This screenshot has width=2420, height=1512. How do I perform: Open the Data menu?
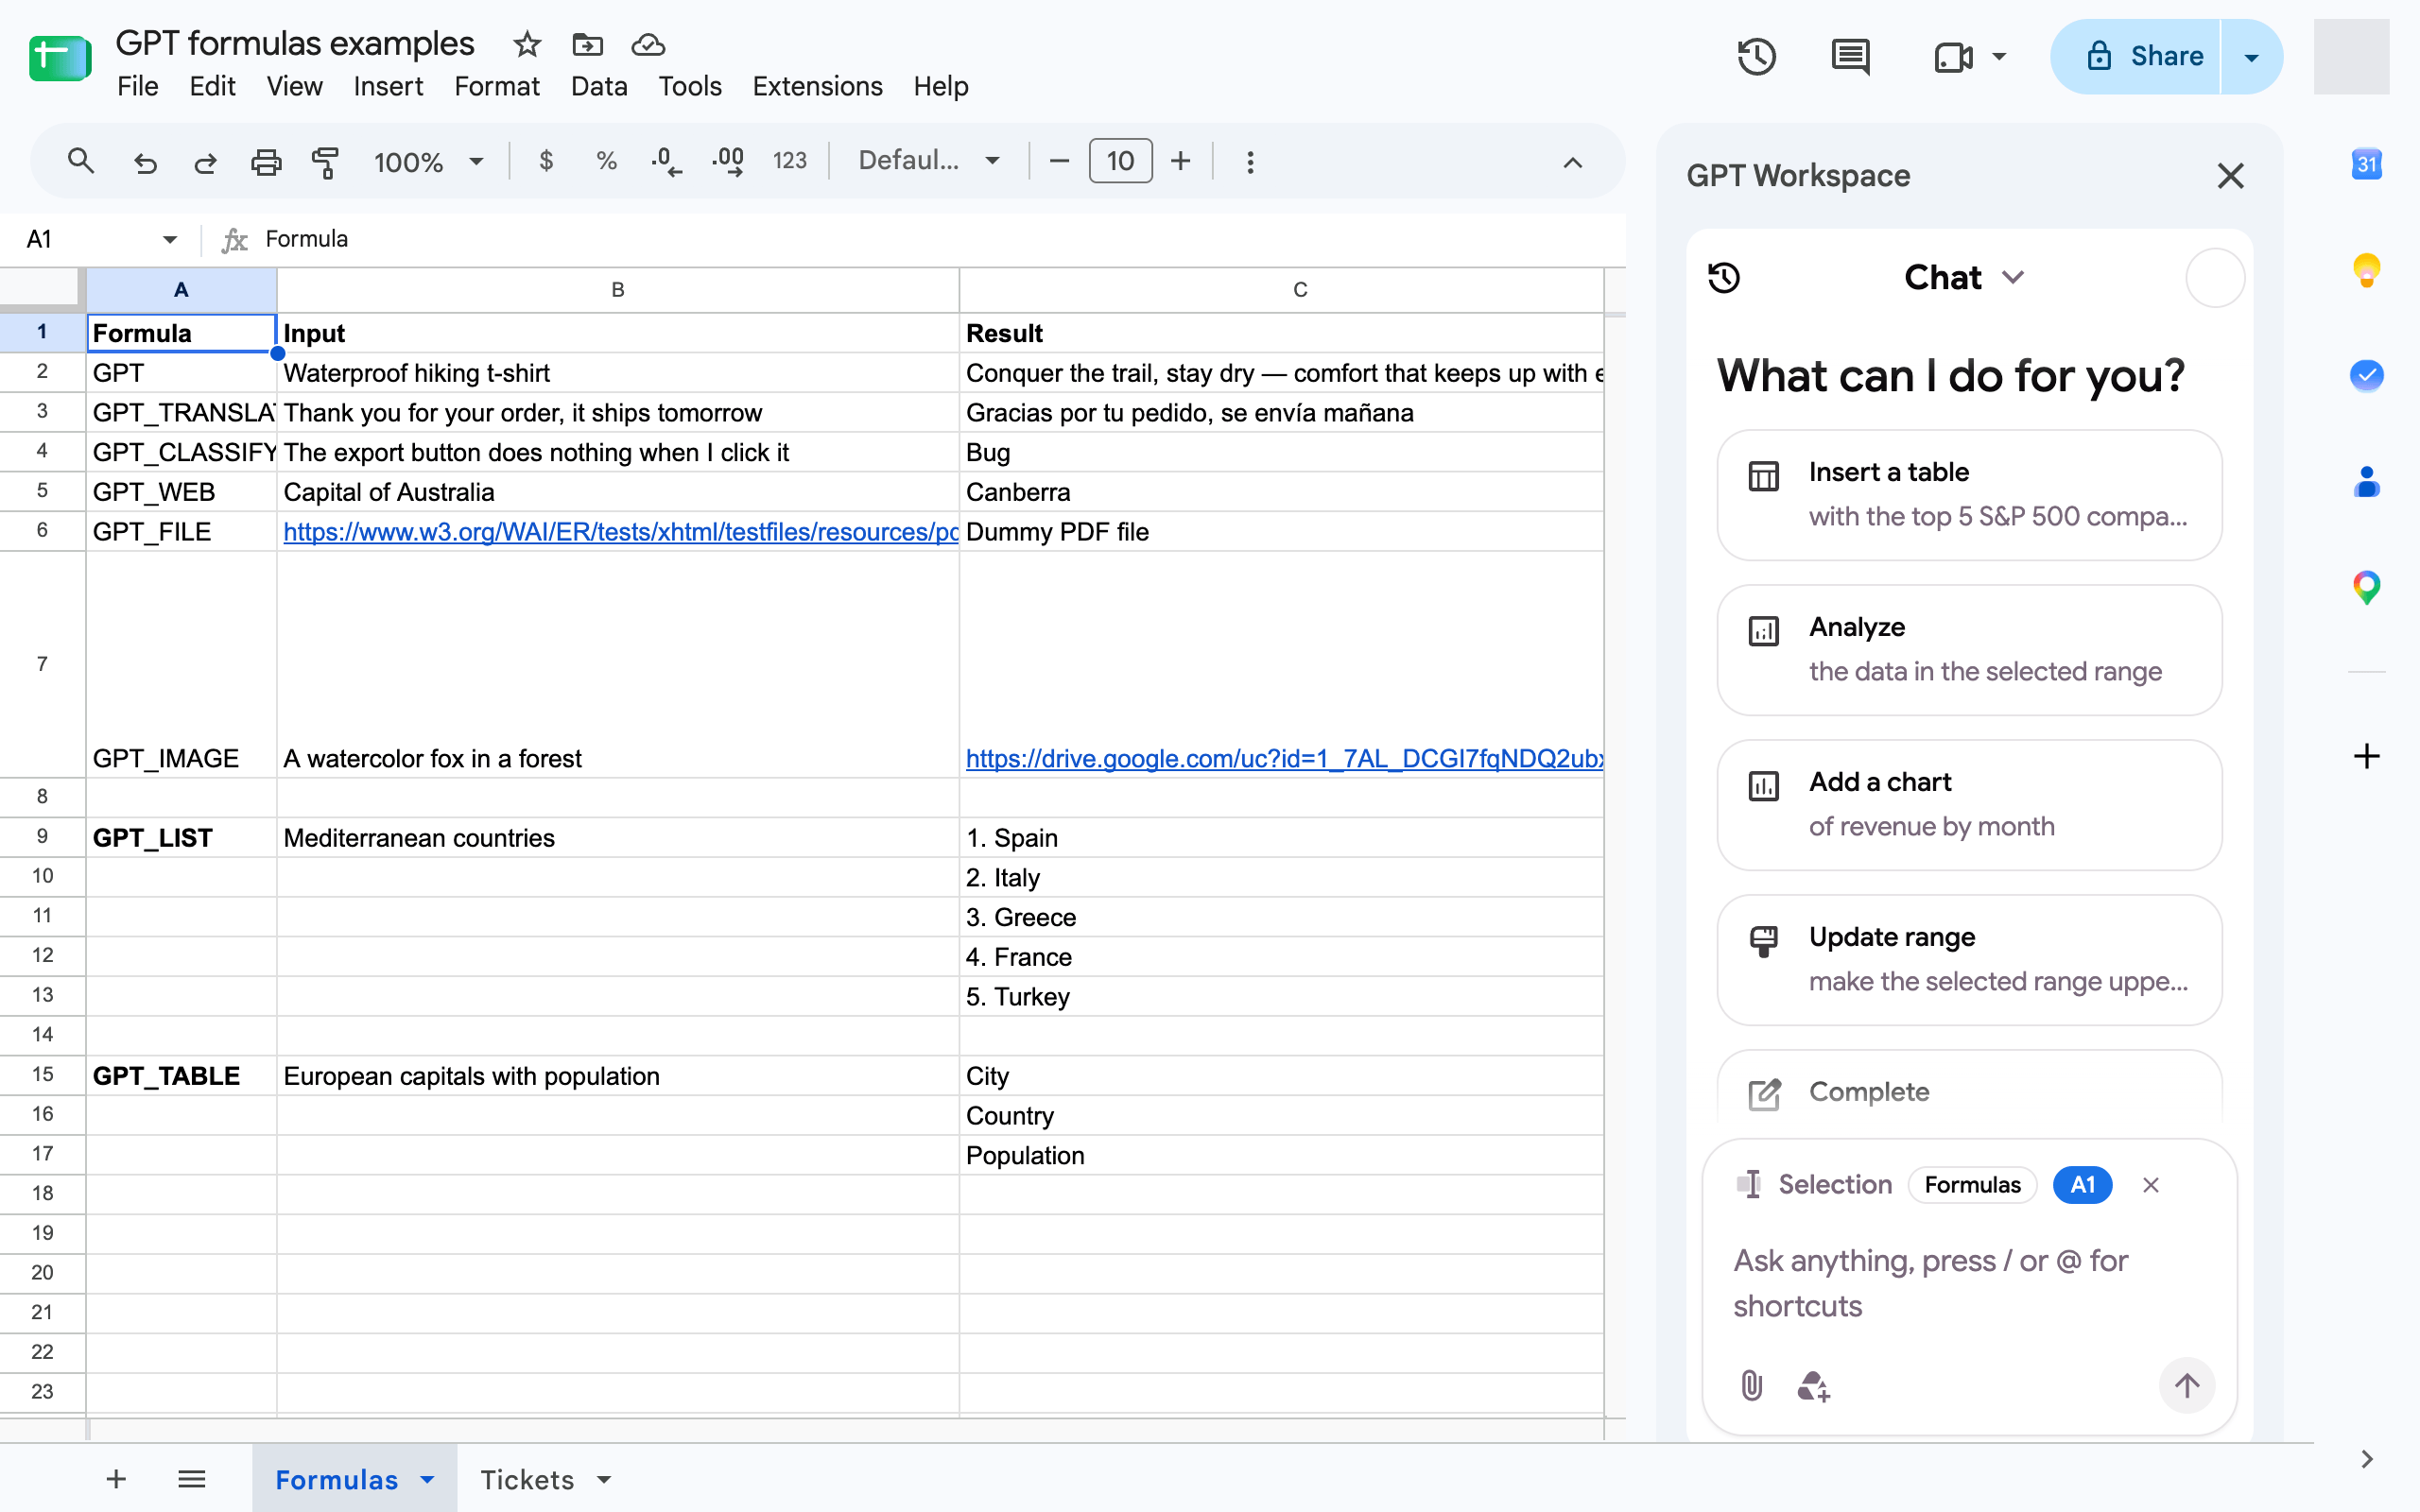(x=599, y=86)
